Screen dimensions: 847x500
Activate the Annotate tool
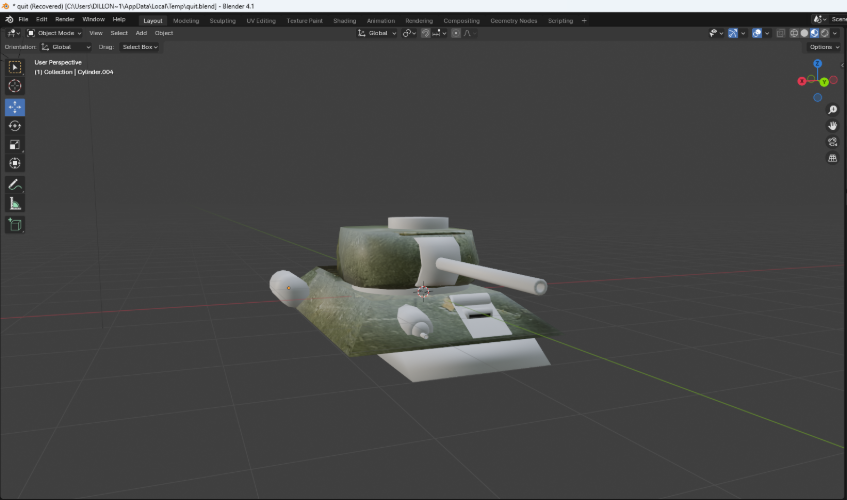(x=15, y=185)
